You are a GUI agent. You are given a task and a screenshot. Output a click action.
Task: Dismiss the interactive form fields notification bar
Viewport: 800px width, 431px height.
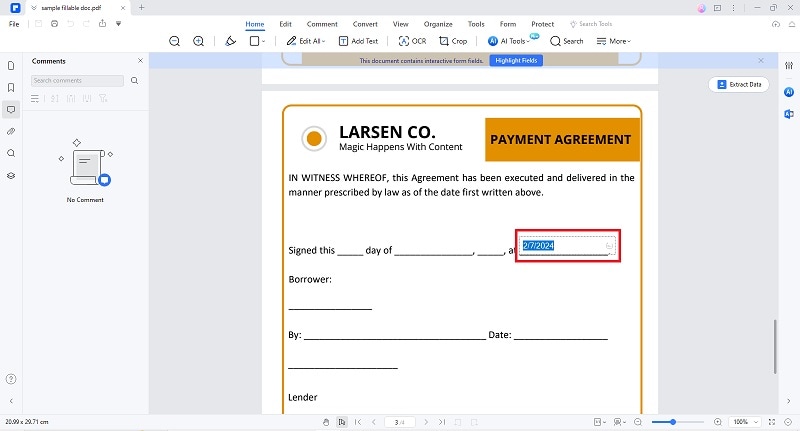coord(761,60)
